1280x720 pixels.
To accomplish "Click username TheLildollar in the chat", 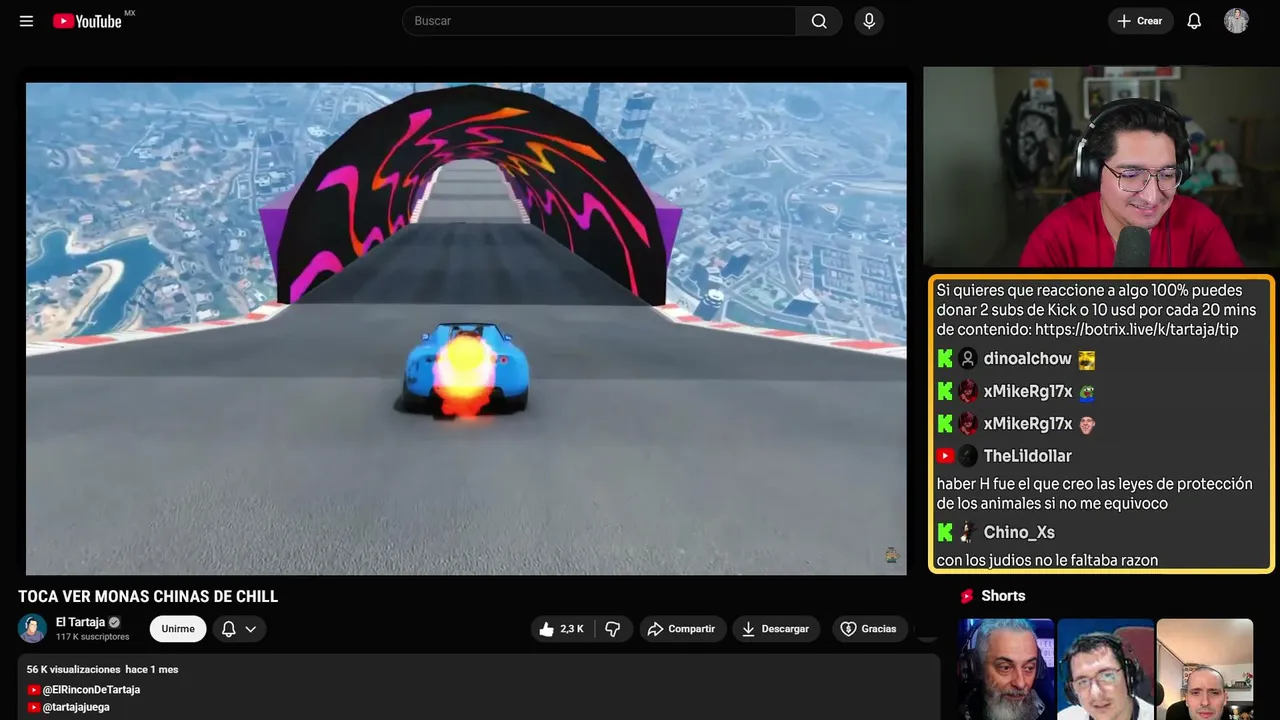I will tap(1027, 456).
